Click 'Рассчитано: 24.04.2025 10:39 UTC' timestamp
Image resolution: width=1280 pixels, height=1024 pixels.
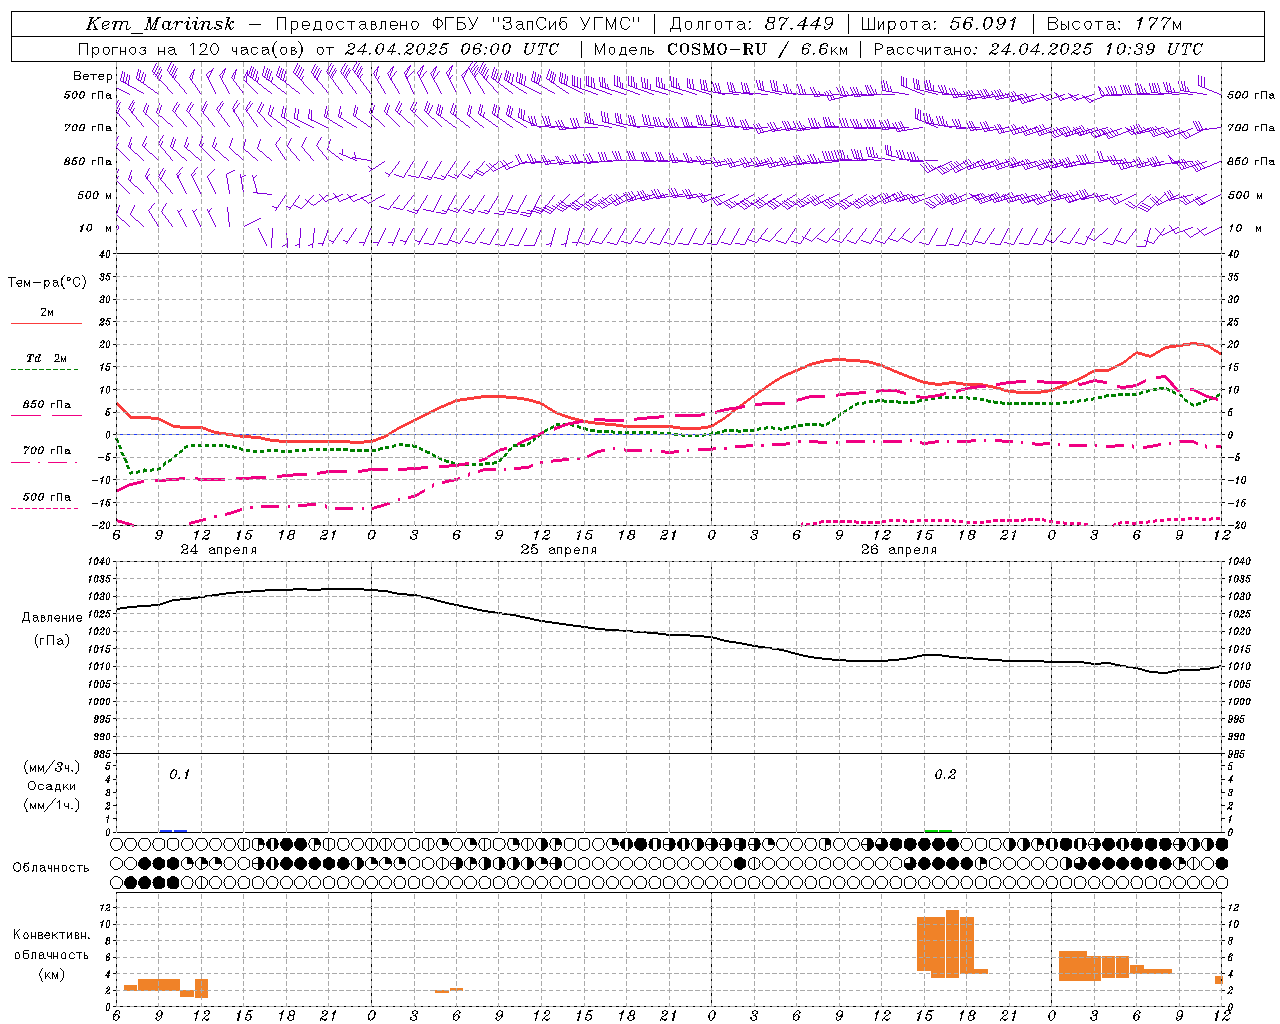(x=1038, y=49)
